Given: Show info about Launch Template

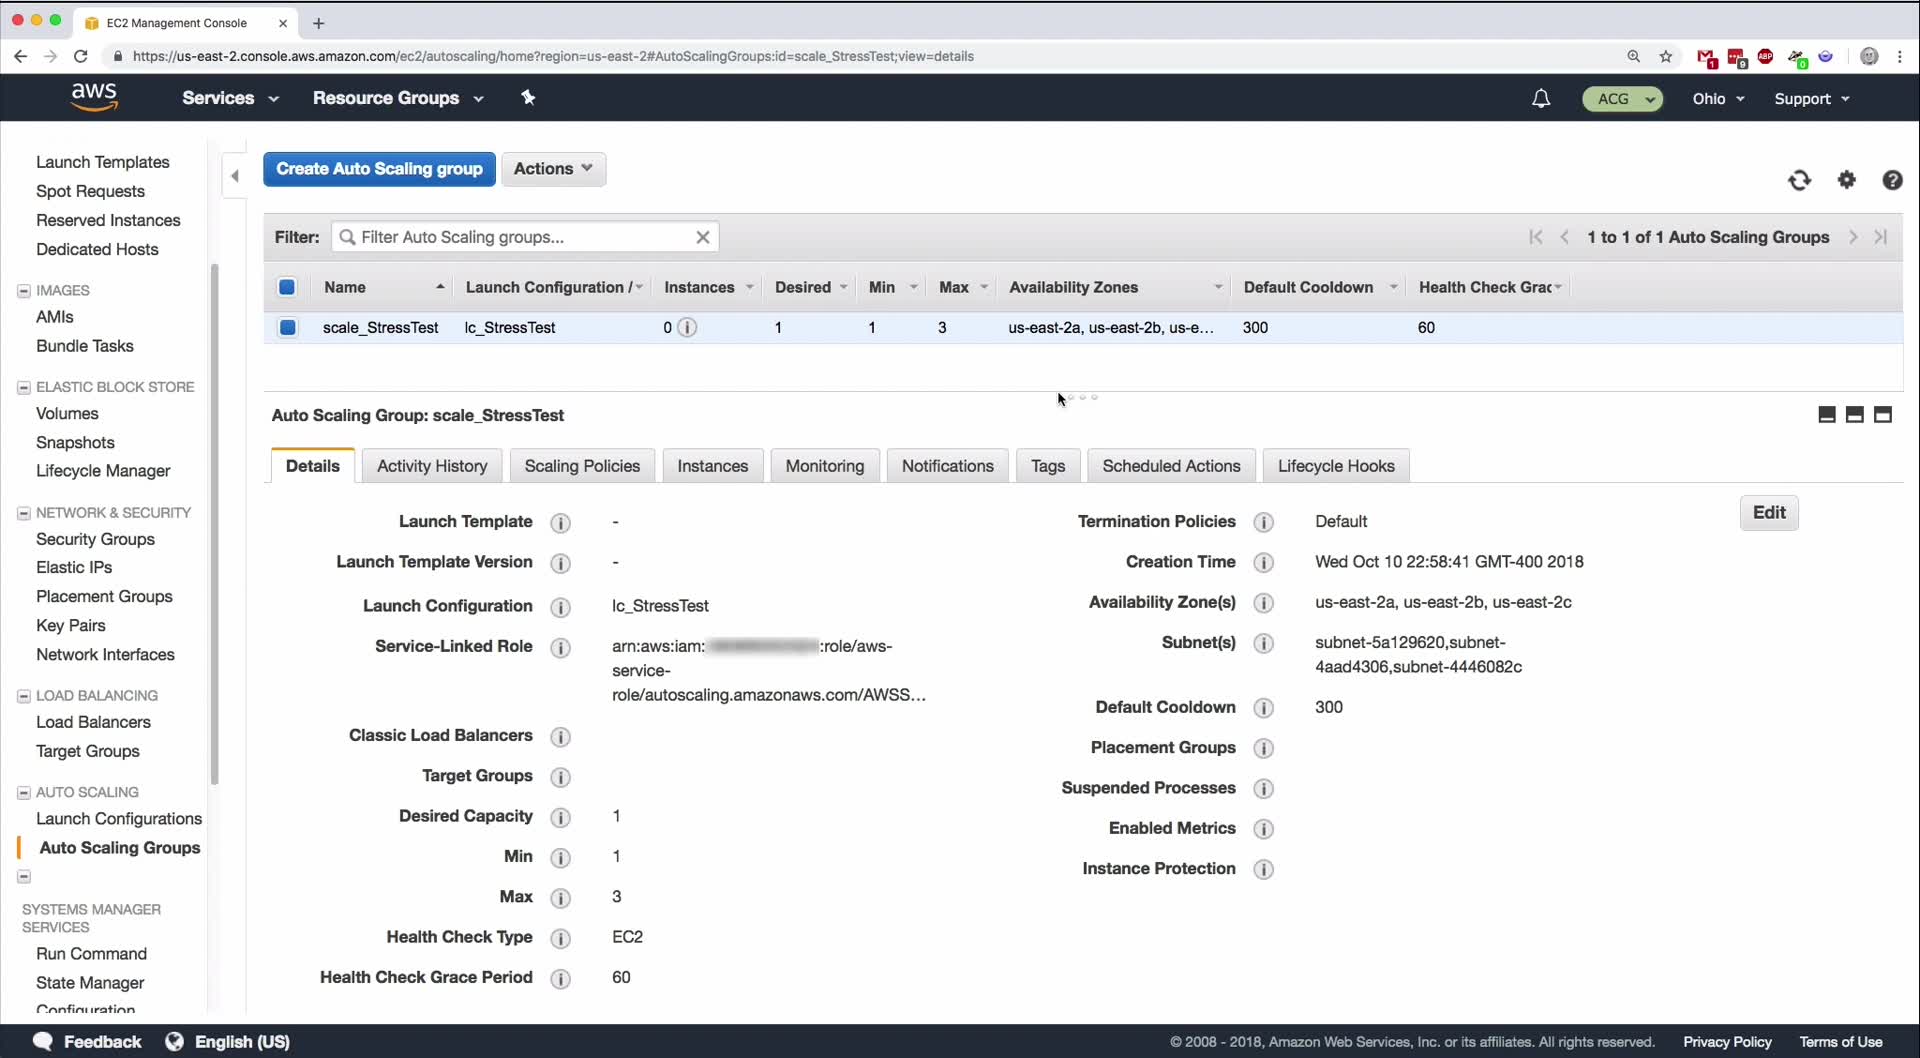Looking at the screenshot, I should click(561, 523).
